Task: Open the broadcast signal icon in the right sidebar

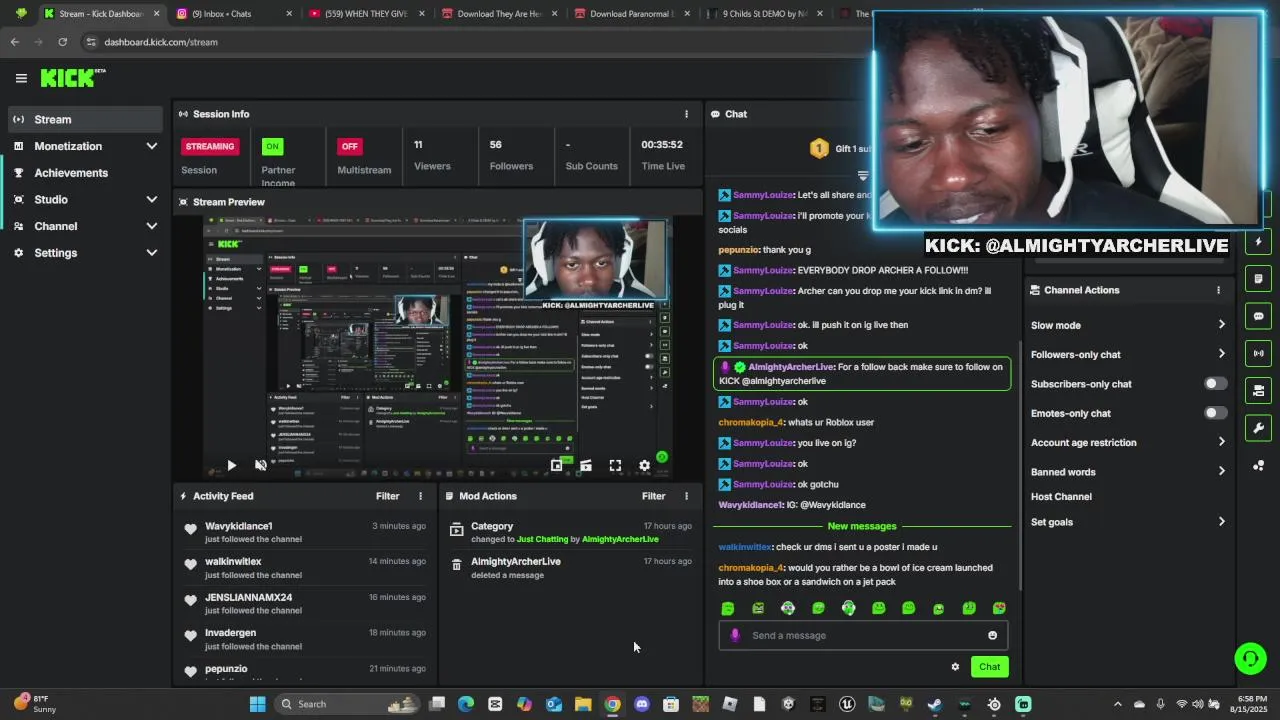Action: tap(1258, 353)
